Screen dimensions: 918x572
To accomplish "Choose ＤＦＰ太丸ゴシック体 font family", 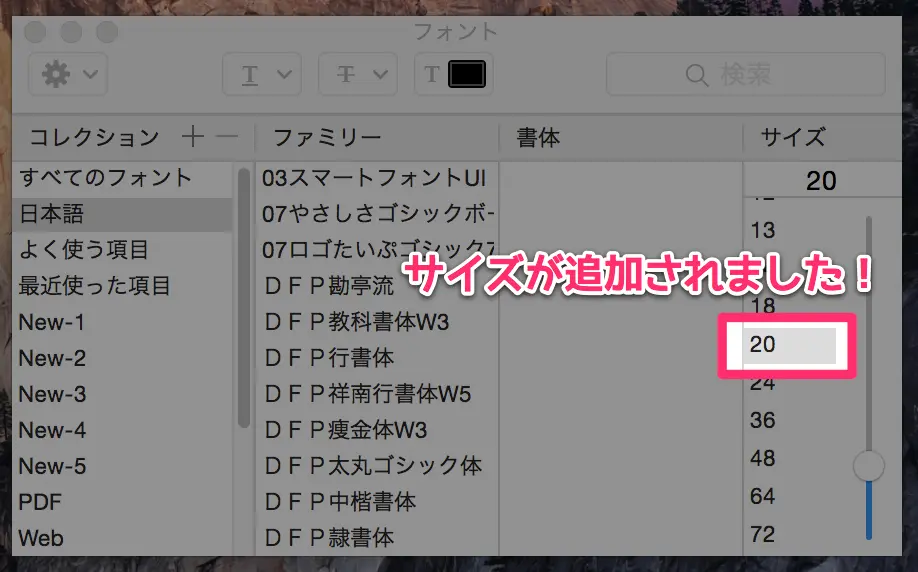I will click(372, 465).
